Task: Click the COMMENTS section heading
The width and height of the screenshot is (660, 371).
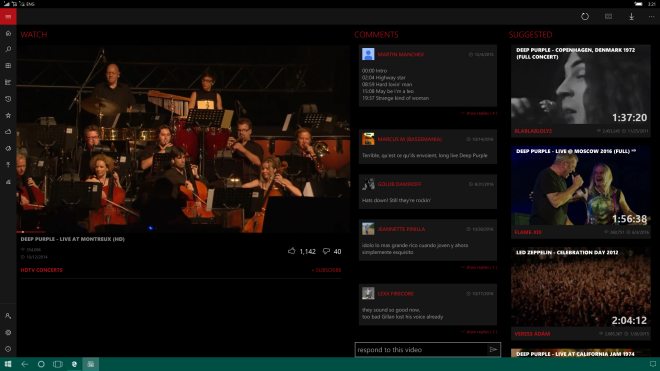Action: tap(376, 35)
